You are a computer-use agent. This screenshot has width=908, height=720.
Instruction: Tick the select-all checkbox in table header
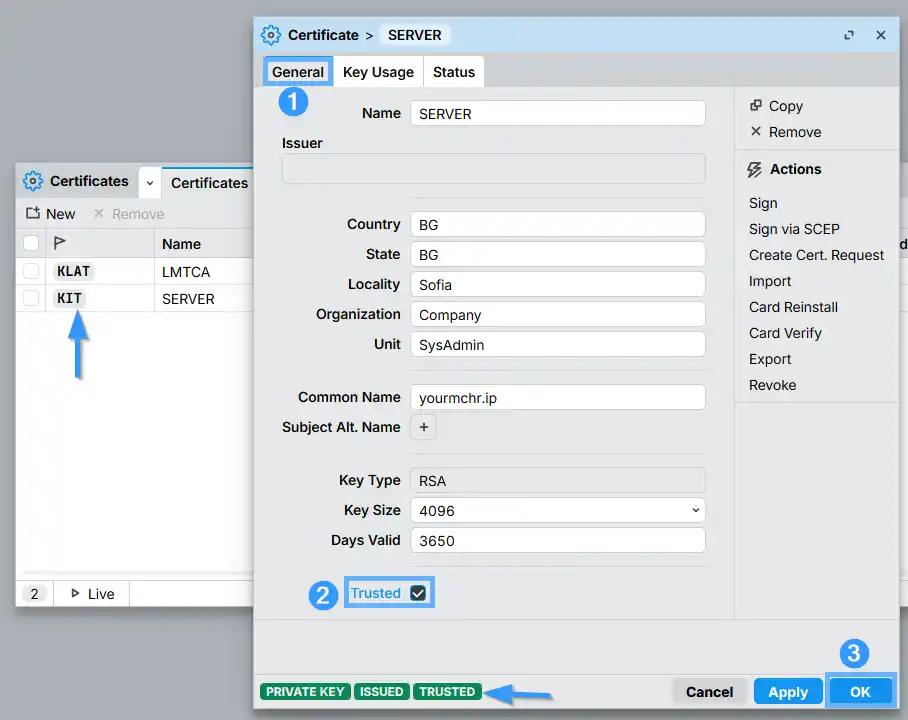pyautogui.click(x=31, y=243)
